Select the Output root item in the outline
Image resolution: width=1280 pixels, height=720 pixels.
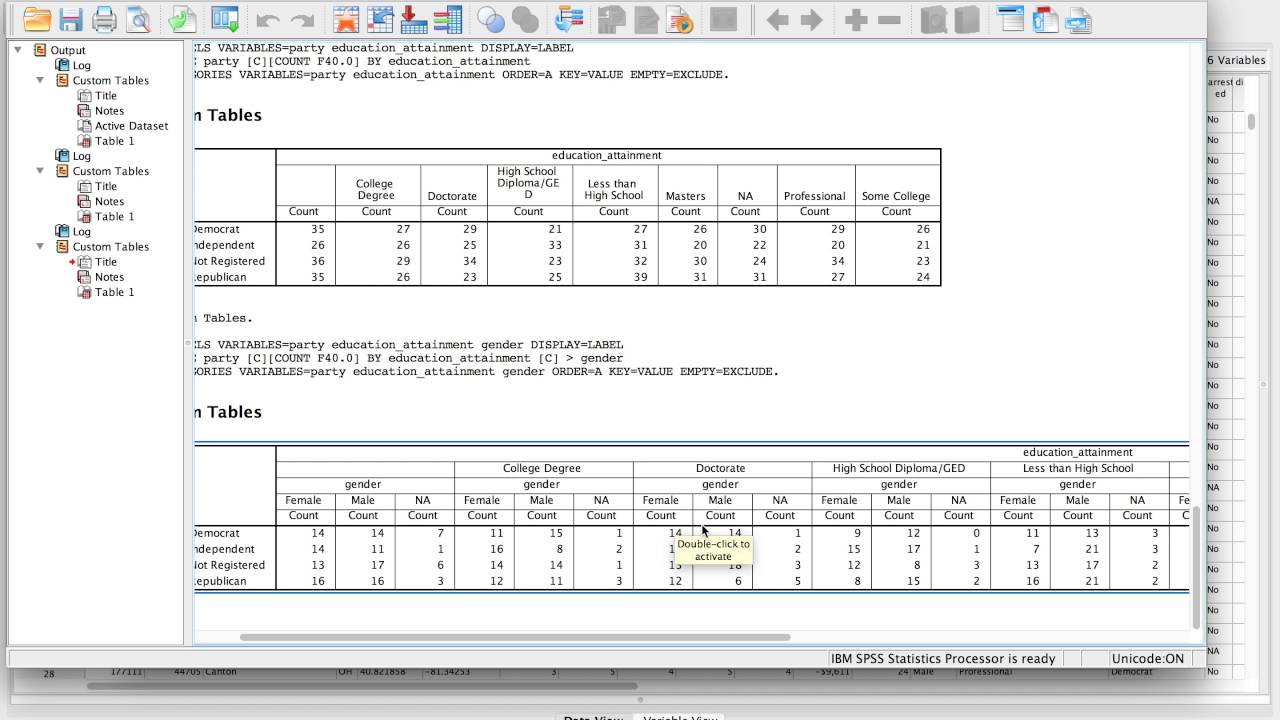click(68, 50)
